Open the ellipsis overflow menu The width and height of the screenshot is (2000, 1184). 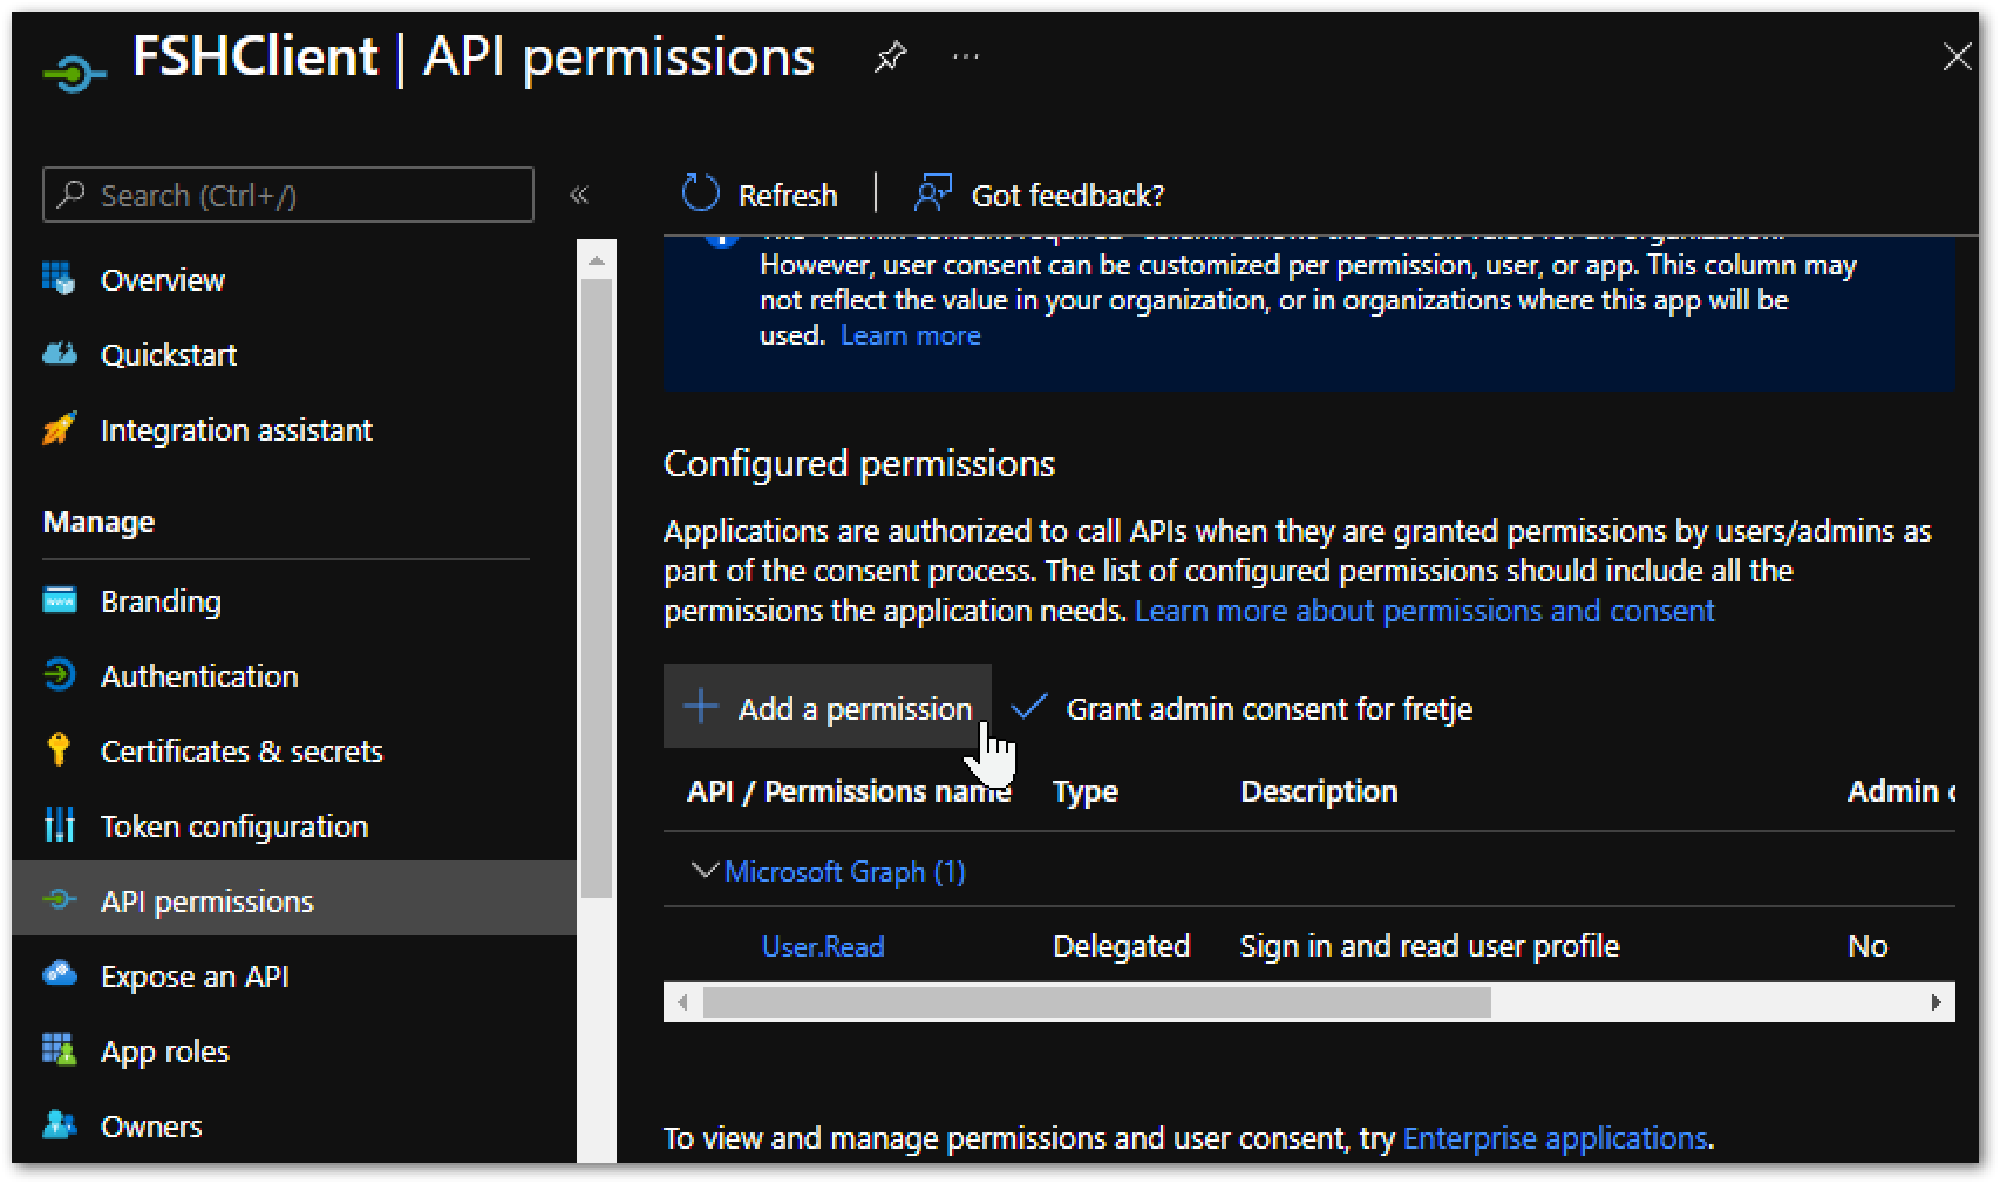tap(964, 57)
